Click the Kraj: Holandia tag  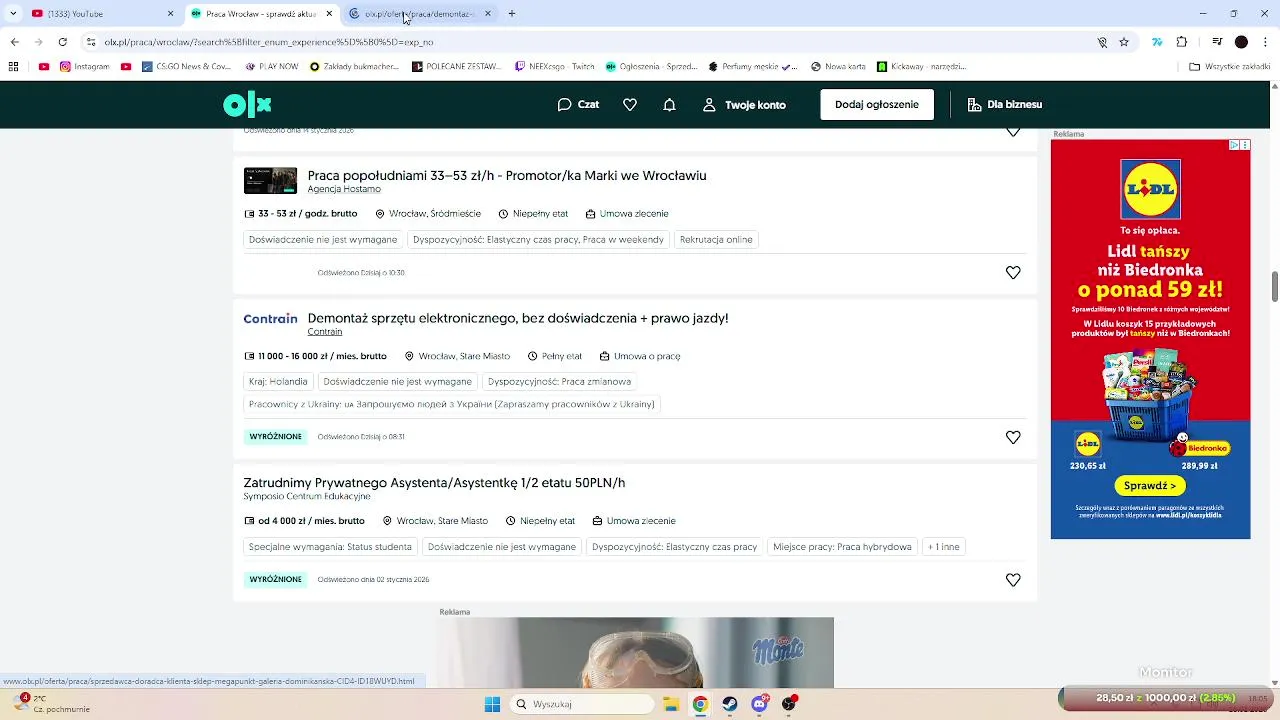pos(278,382)
